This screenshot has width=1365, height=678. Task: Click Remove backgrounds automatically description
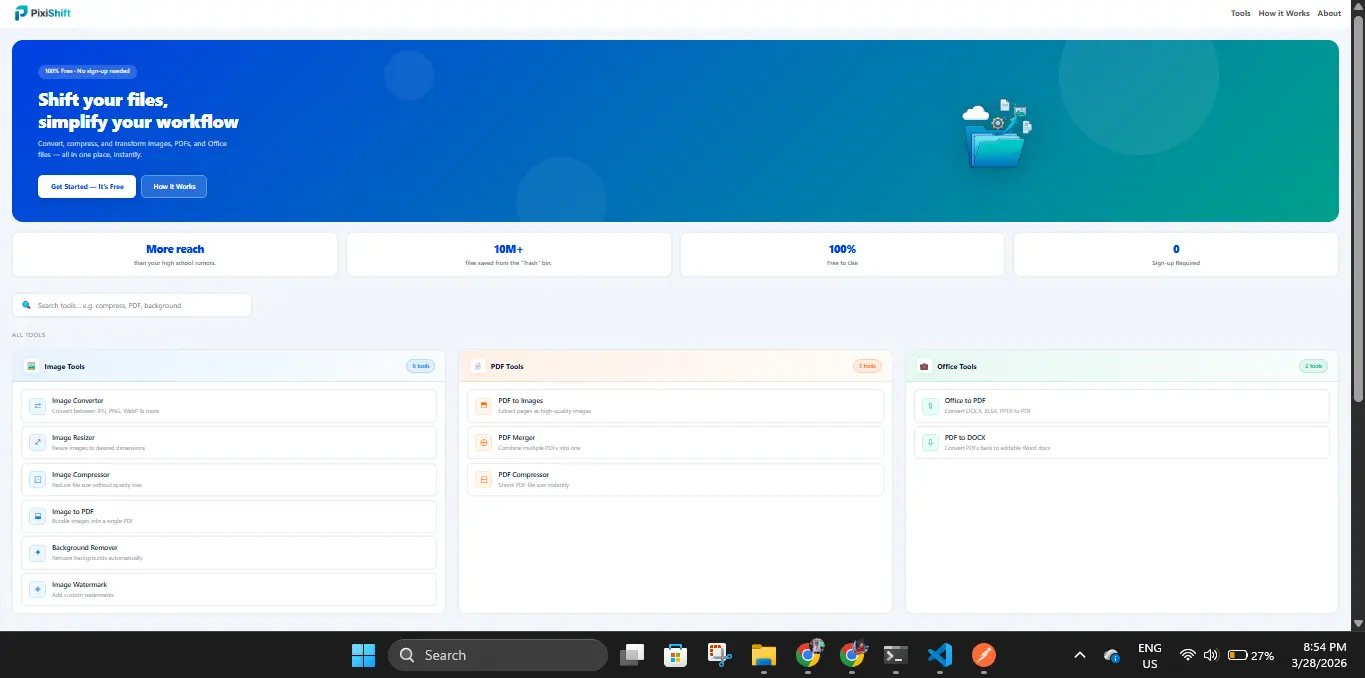pyautogui.click(x=97, y=558)
